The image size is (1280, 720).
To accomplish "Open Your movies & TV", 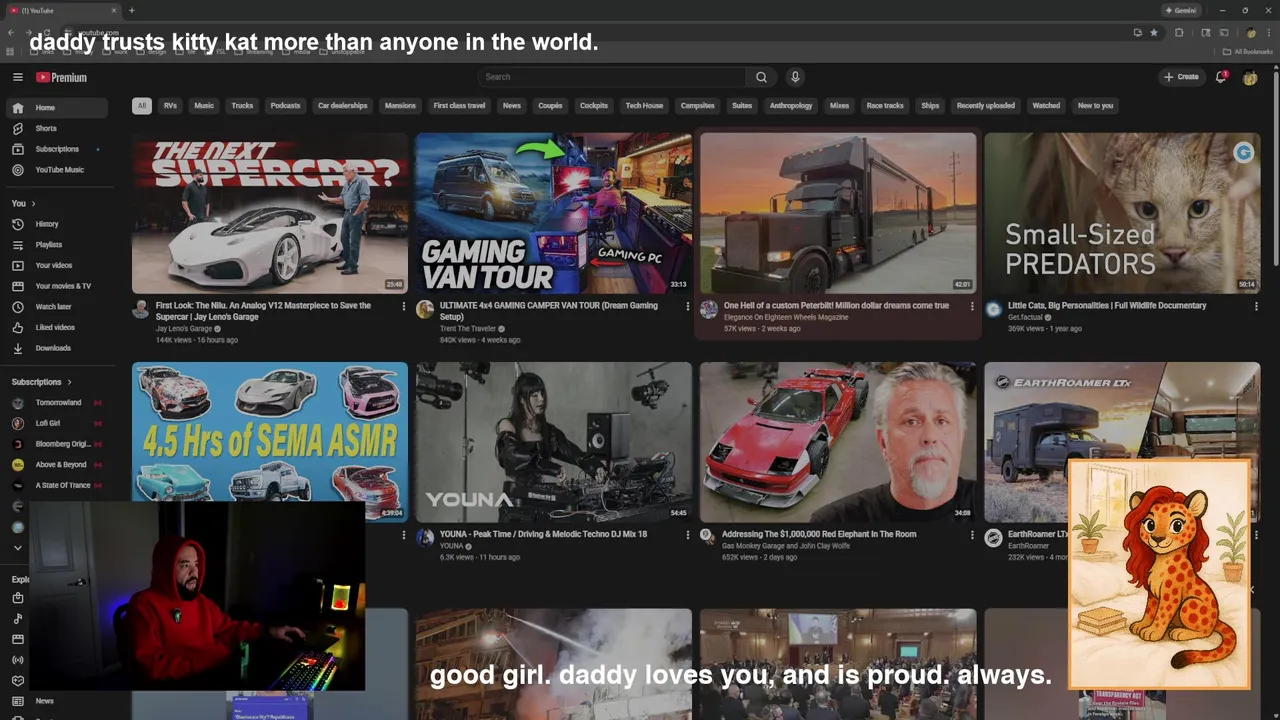I will pyautogui.click(x=58, y=286).
